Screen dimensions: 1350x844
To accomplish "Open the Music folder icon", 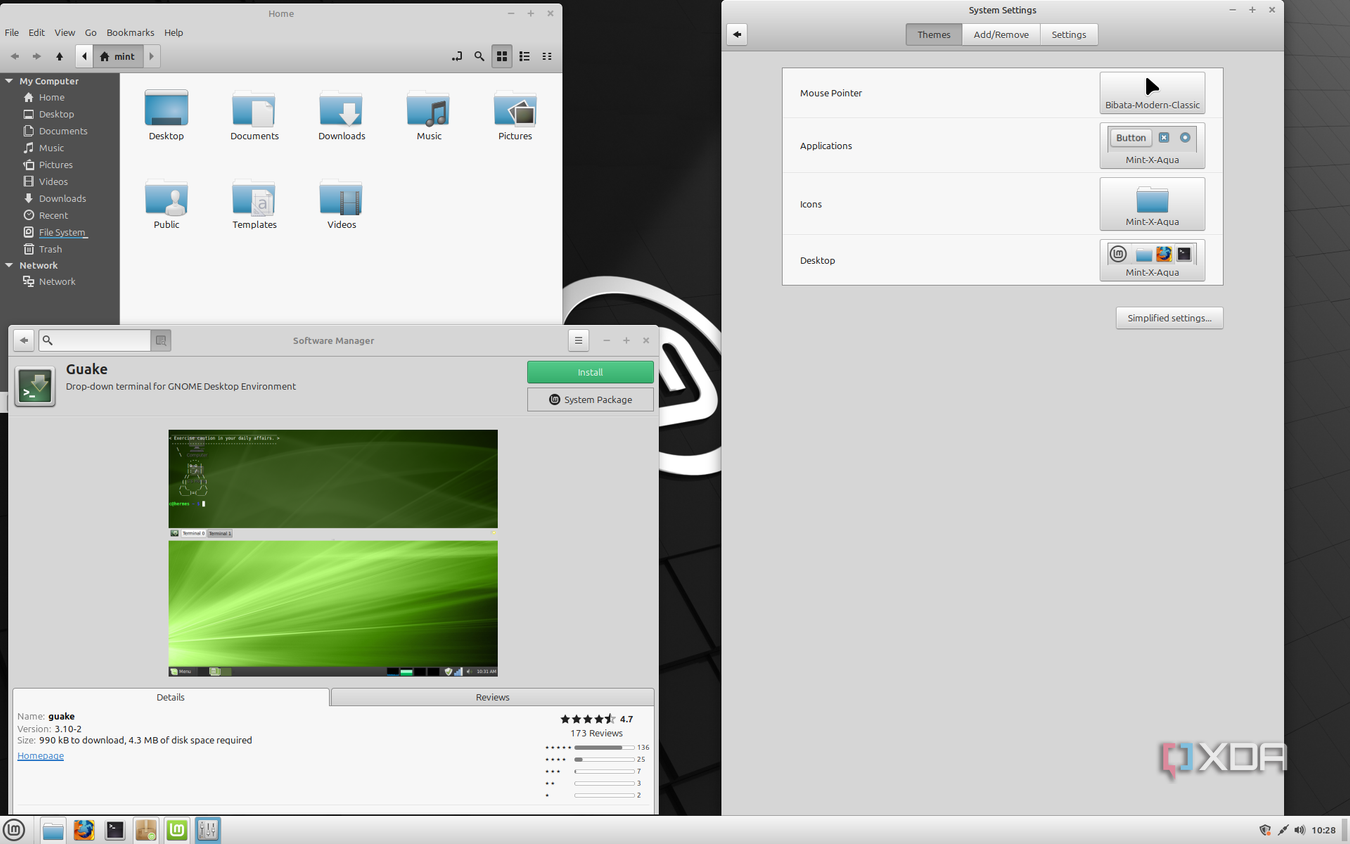I will pyautogui.click(x=429, y=108).
